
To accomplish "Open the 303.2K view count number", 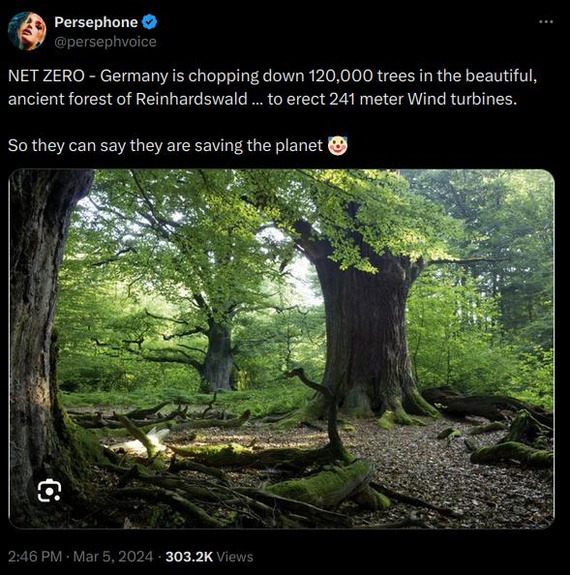I will coord(189,556).
